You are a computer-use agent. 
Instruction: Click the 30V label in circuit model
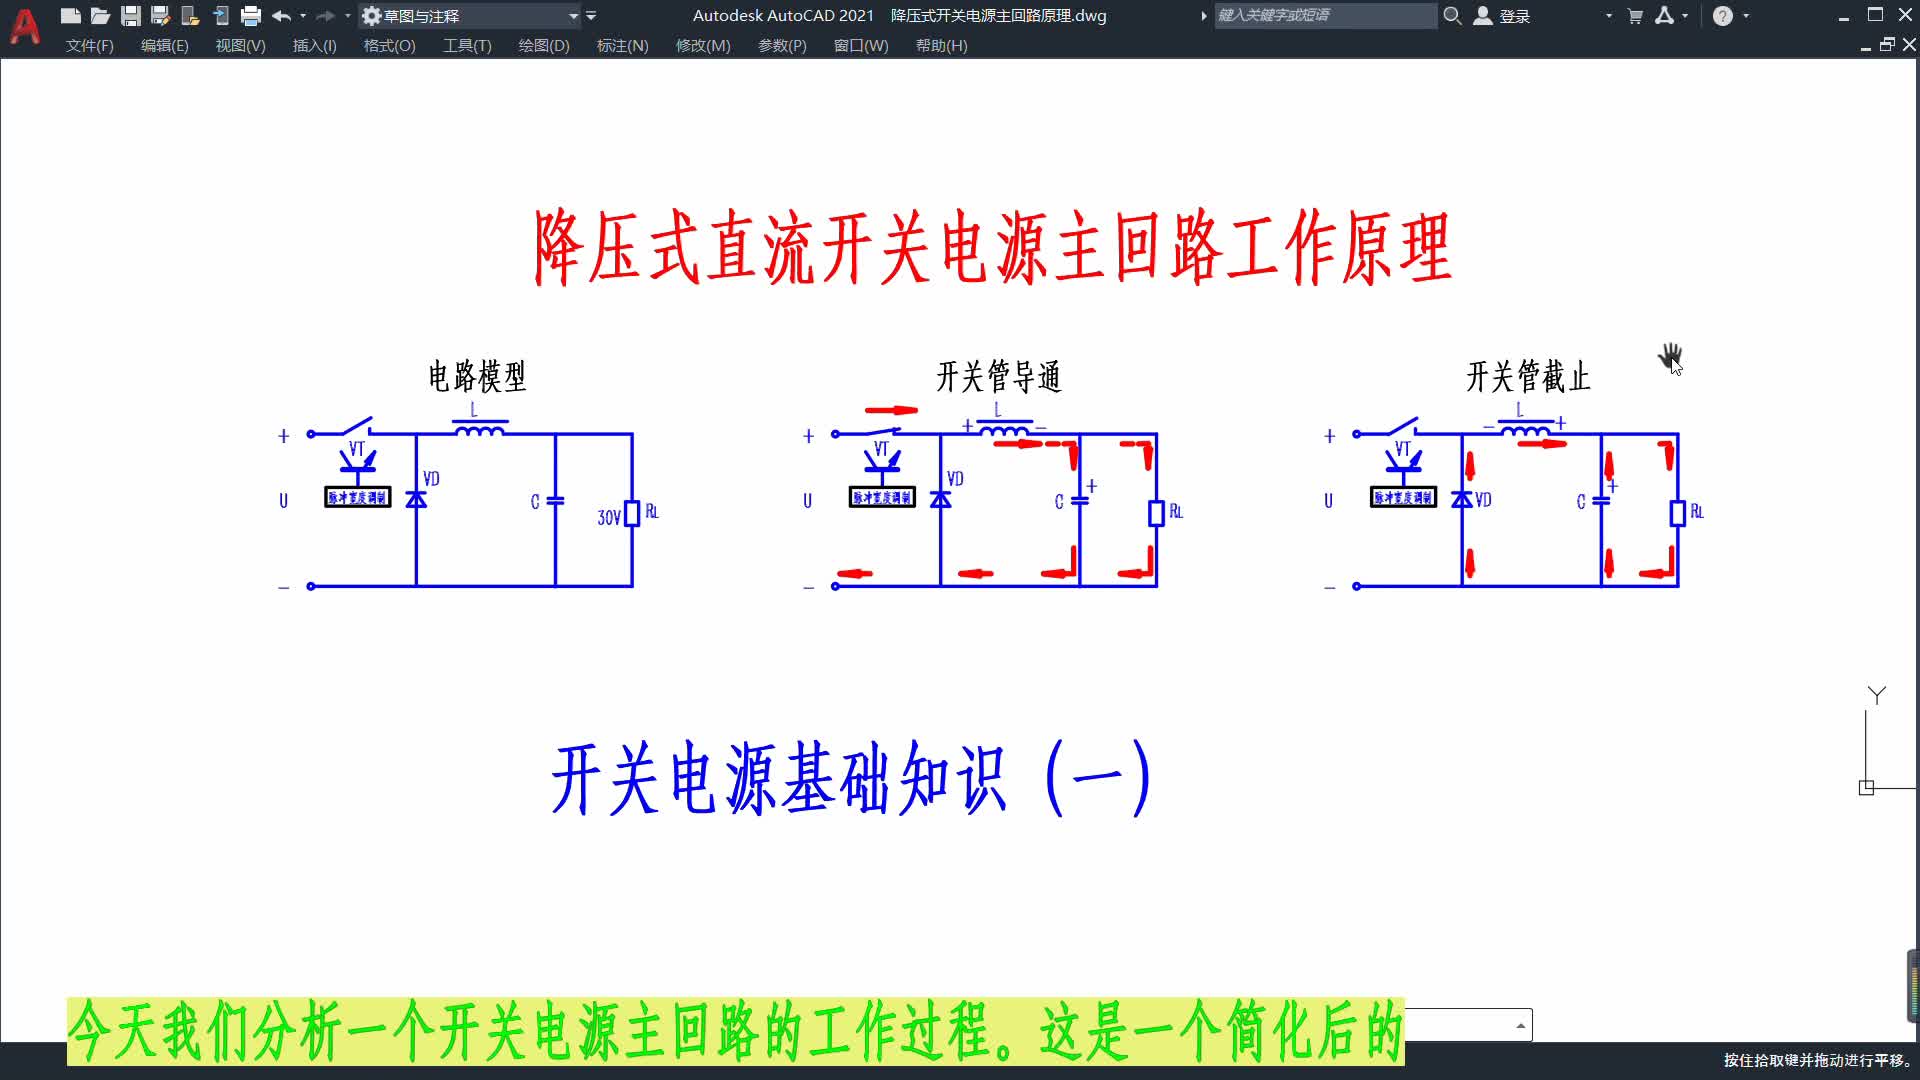click(609, 517)
